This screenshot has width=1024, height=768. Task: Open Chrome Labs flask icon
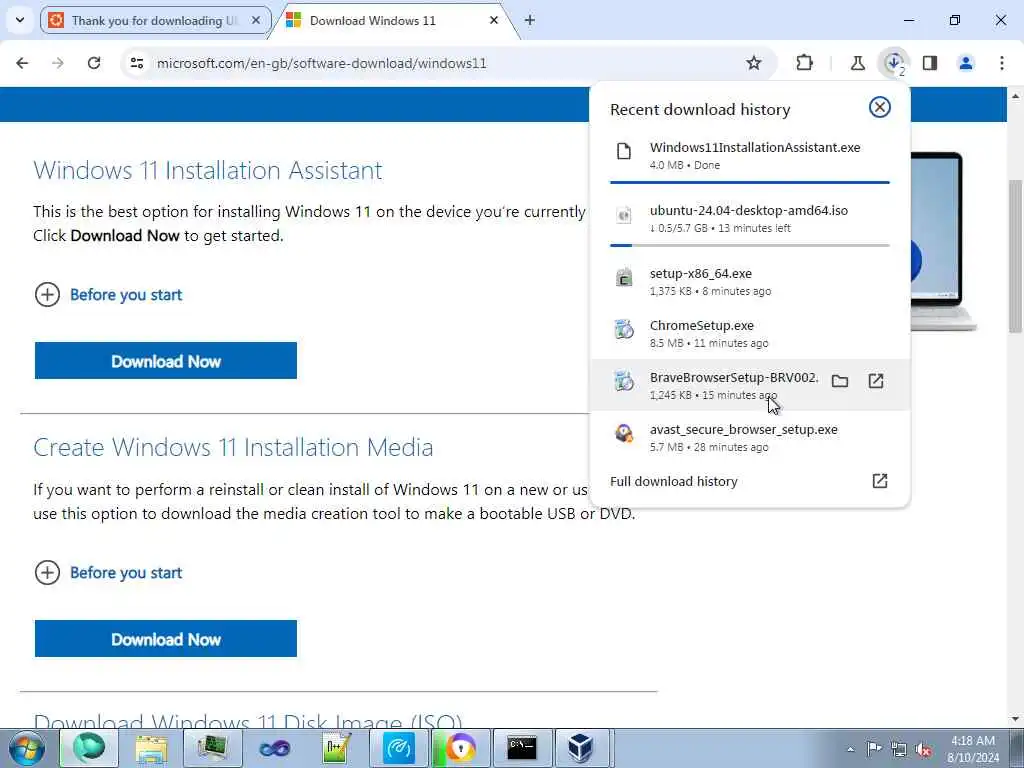point(857,63)
